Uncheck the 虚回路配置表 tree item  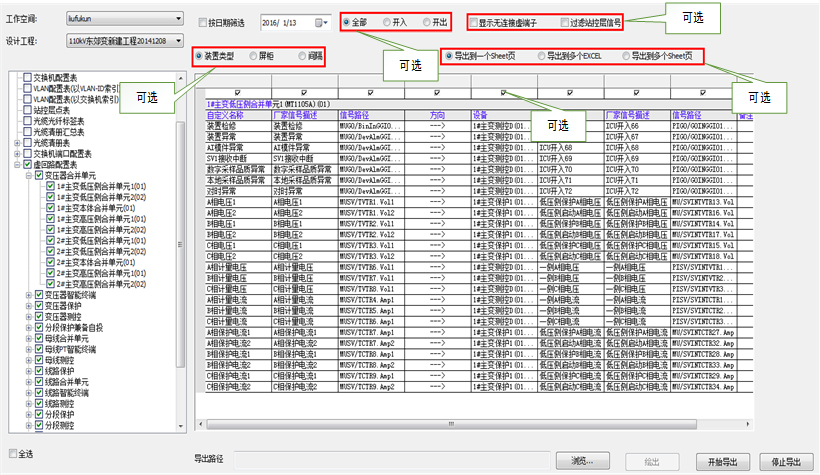(x=26, y=164)
